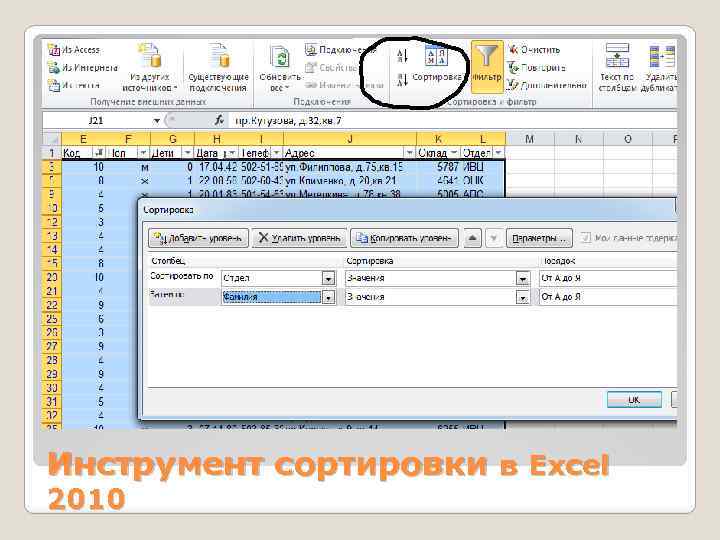Click Изменить связи in ribbon

[x=344, y=85]
